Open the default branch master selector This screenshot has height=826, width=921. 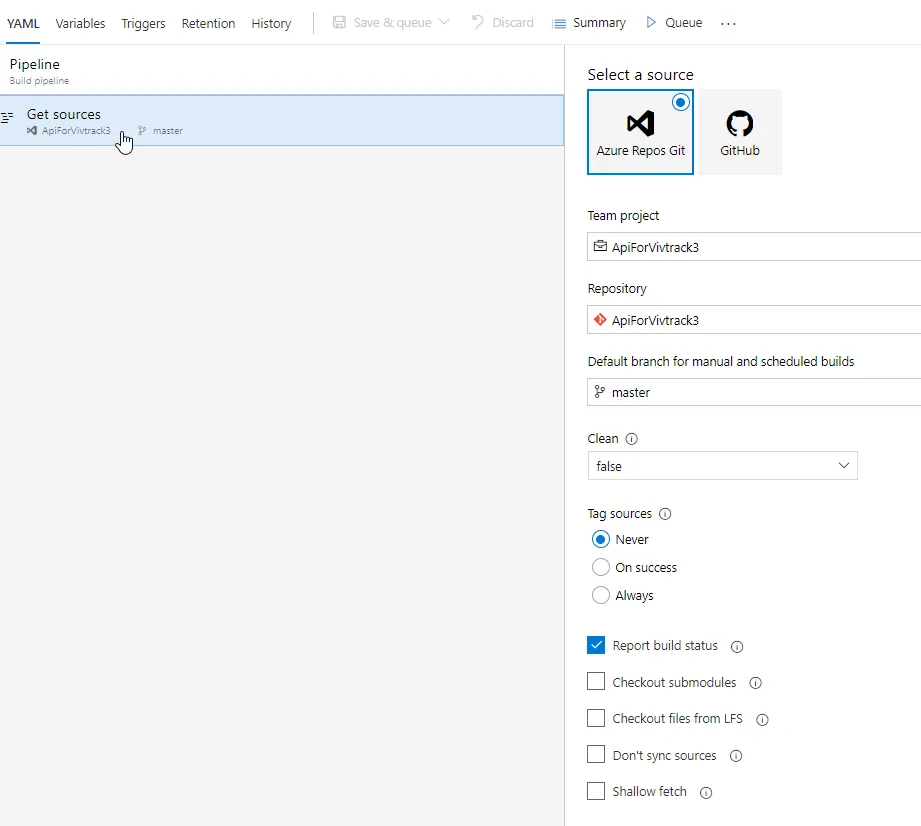754,393
